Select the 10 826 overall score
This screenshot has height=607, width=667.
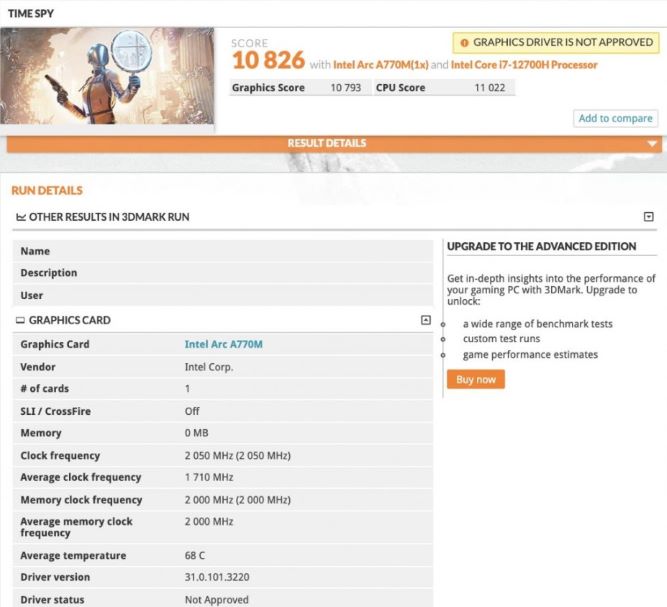(267, 60)
